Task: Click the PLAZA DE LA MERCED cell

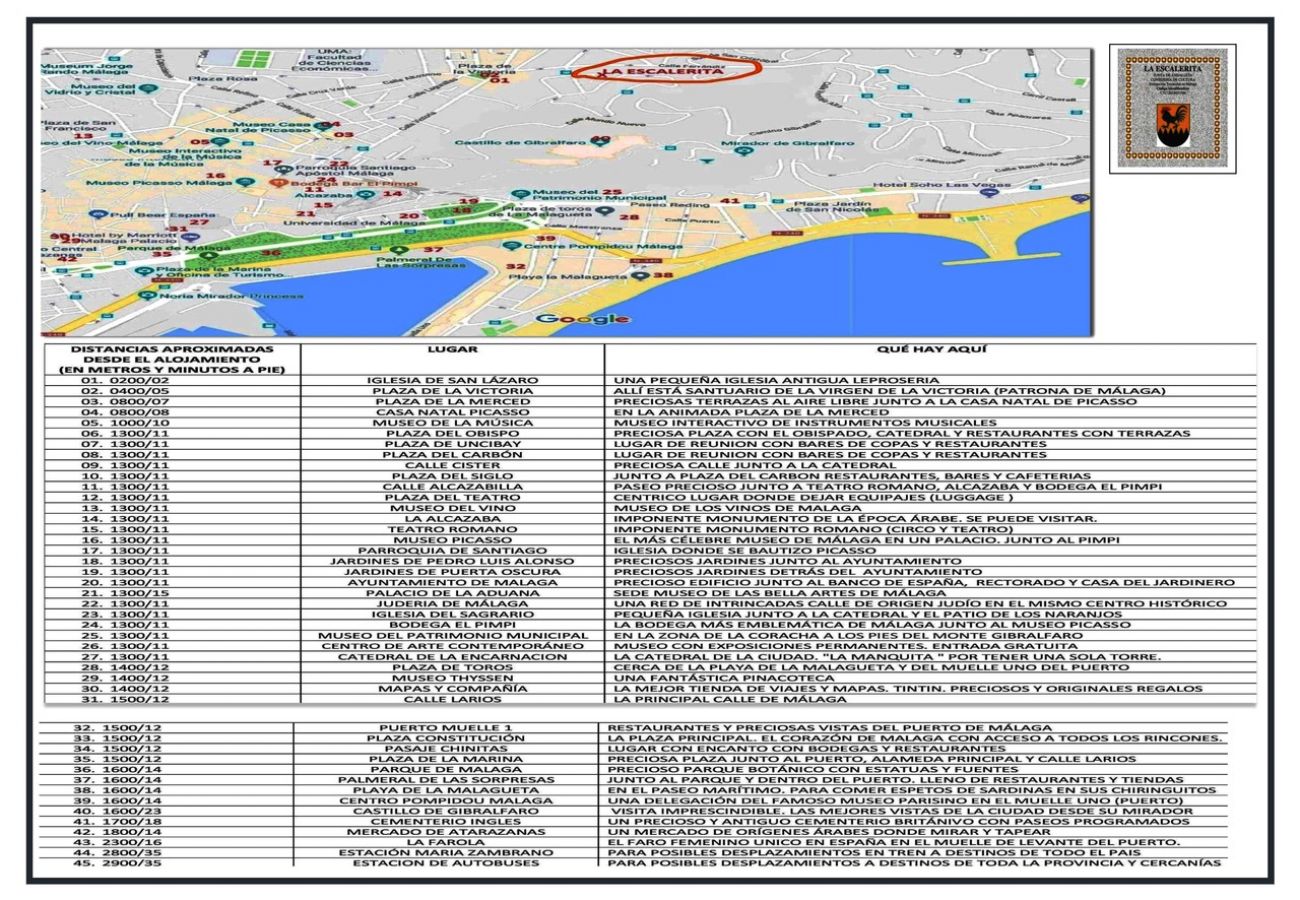Action: (452, 401)
